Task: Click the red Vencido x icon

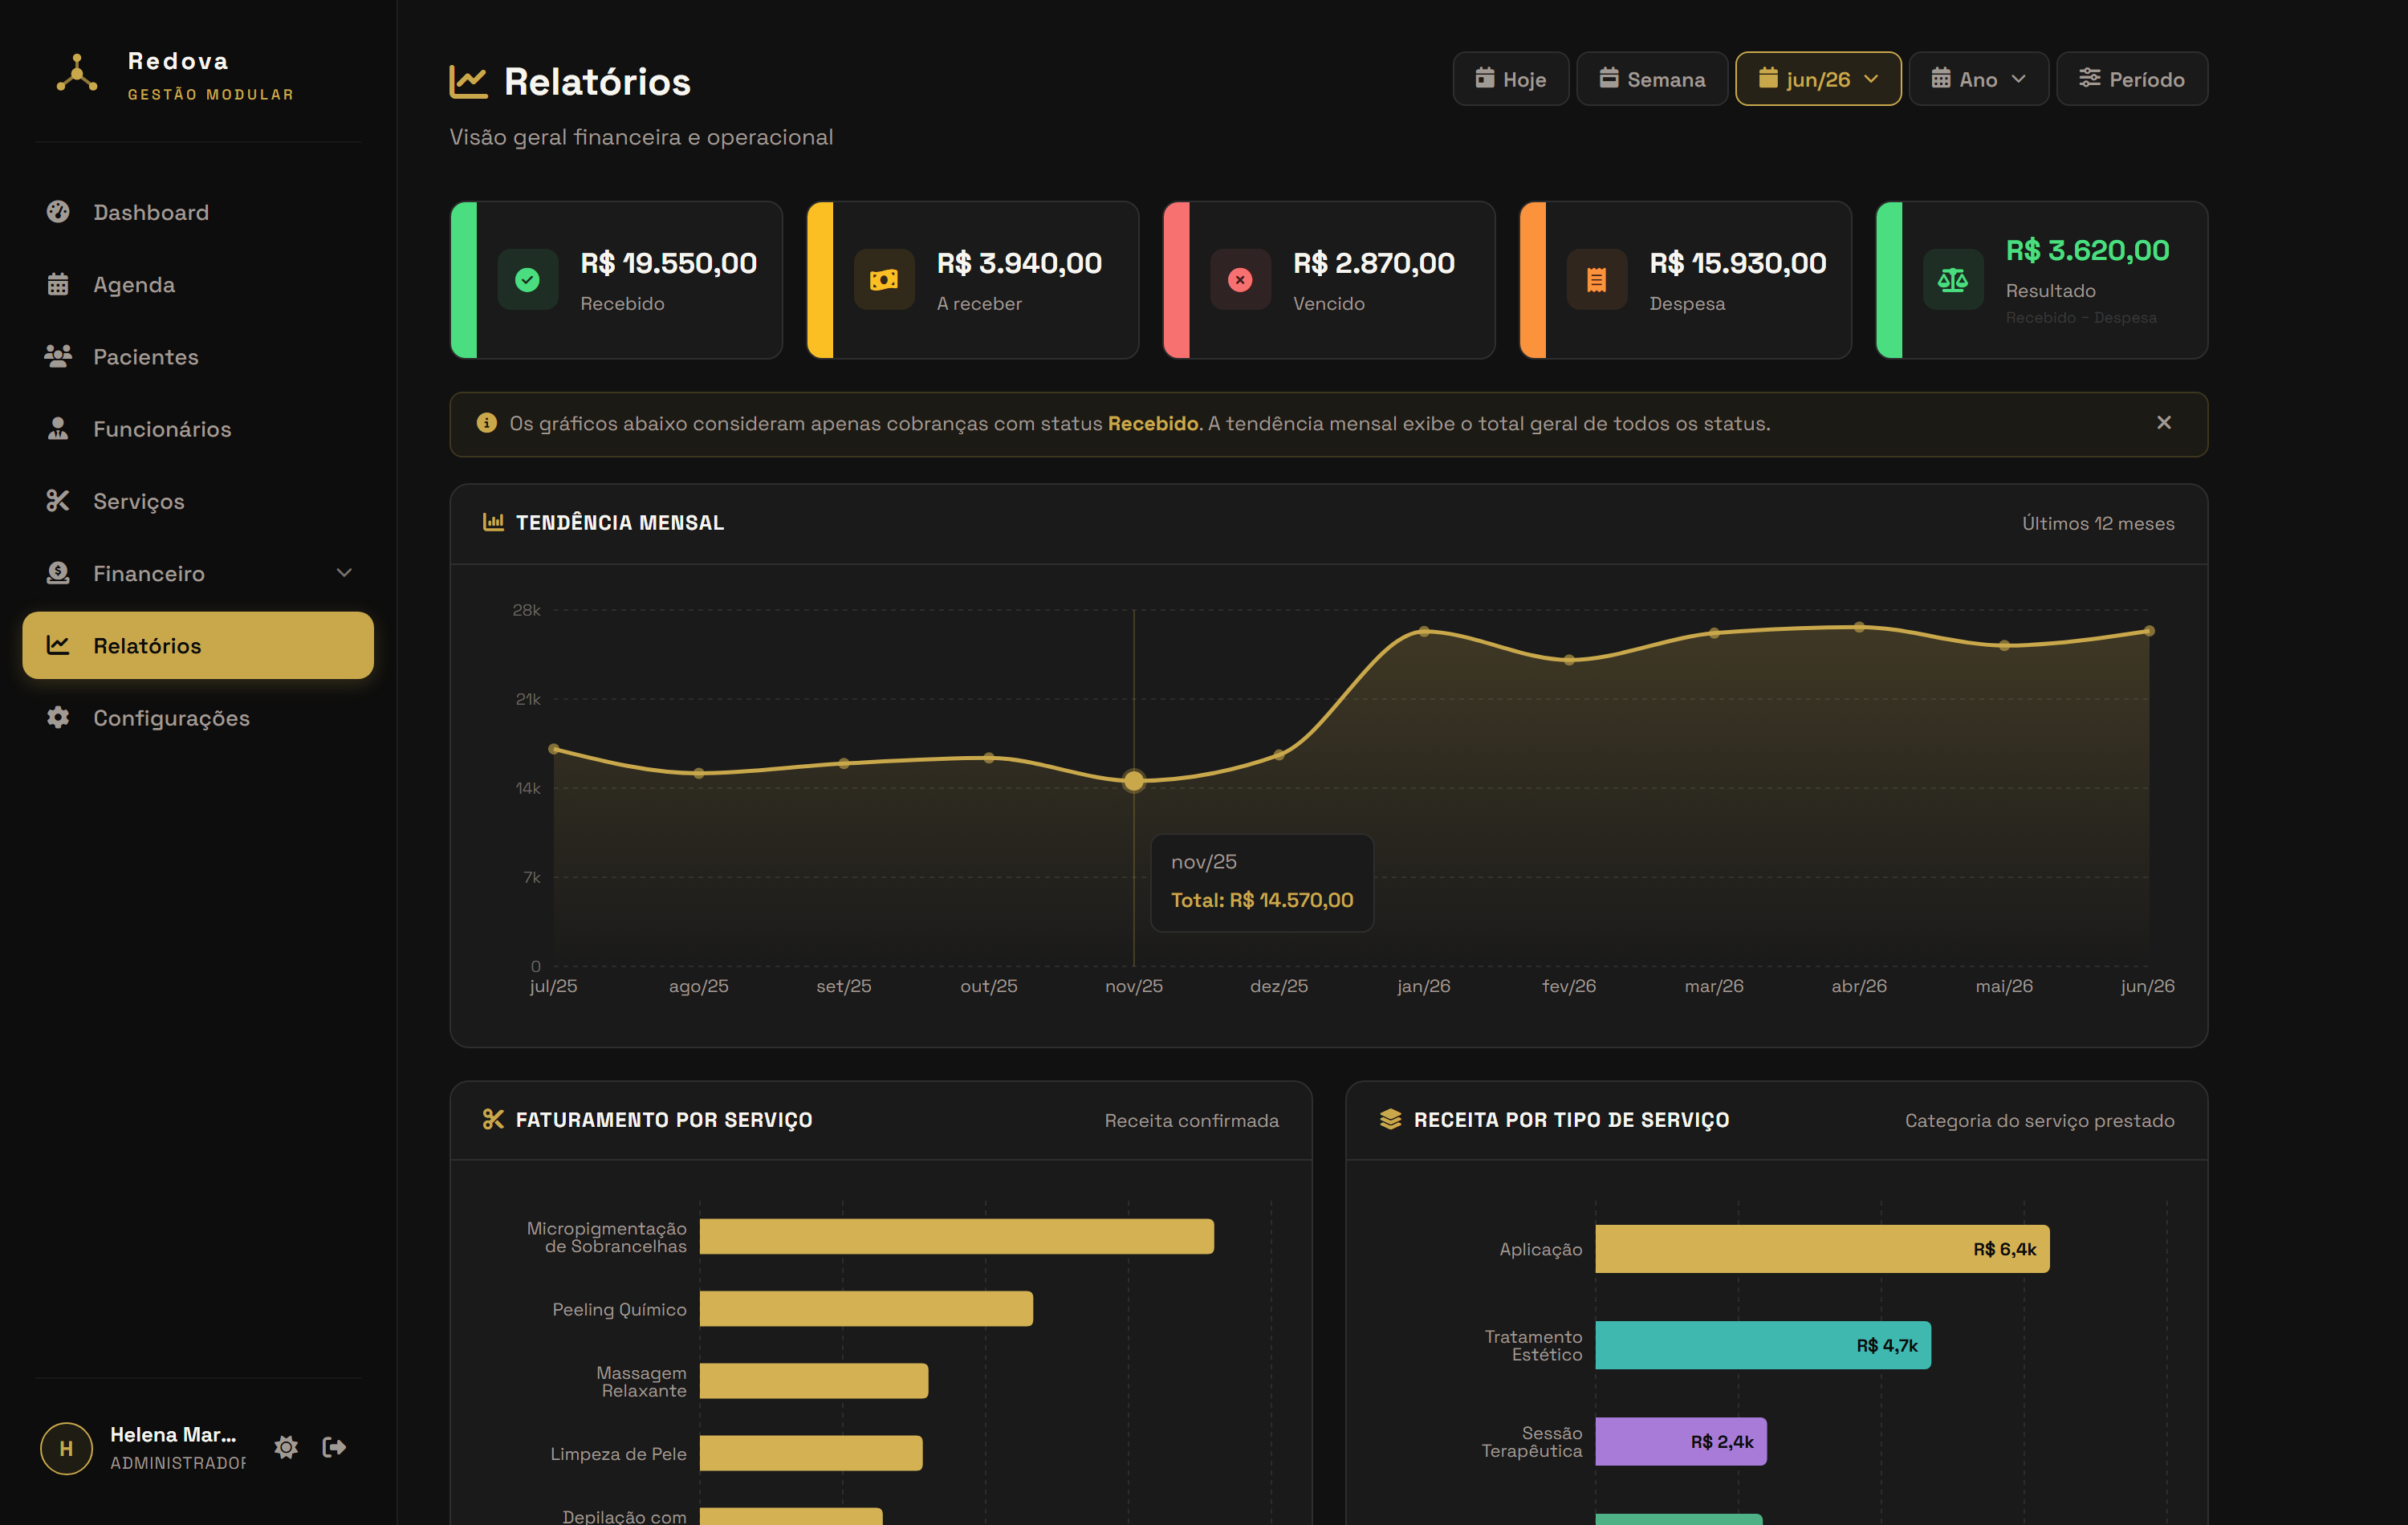Action: (1240, 280)
